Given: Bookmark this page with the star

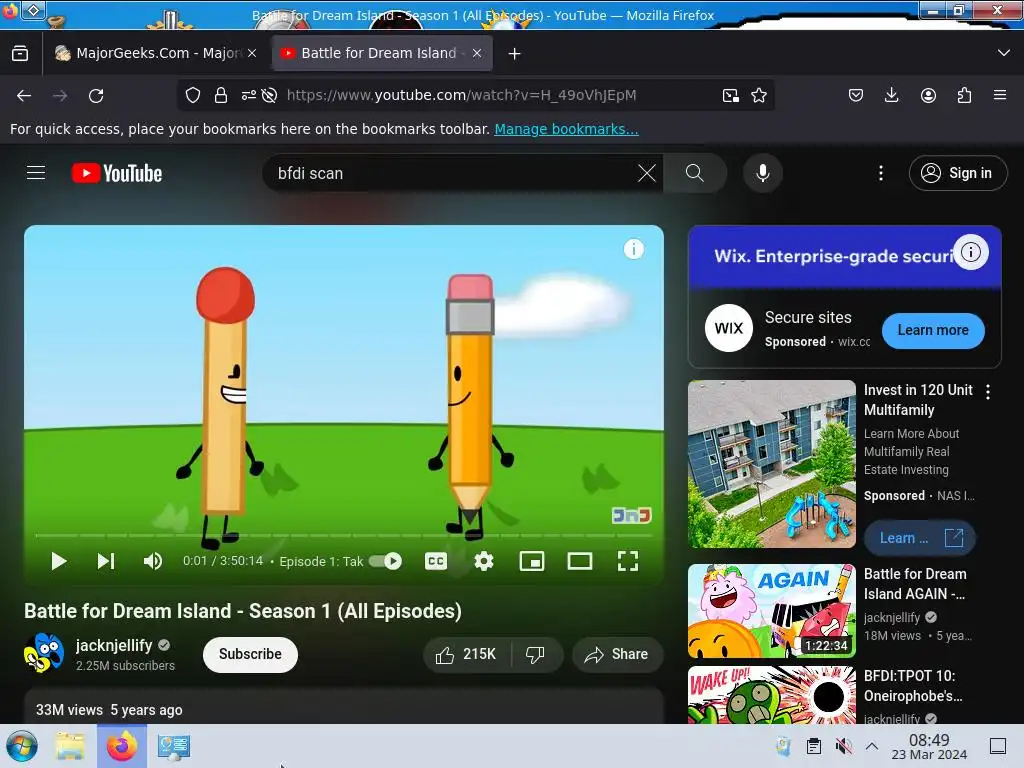Looking at the screenshot, I should click(759, 95).
